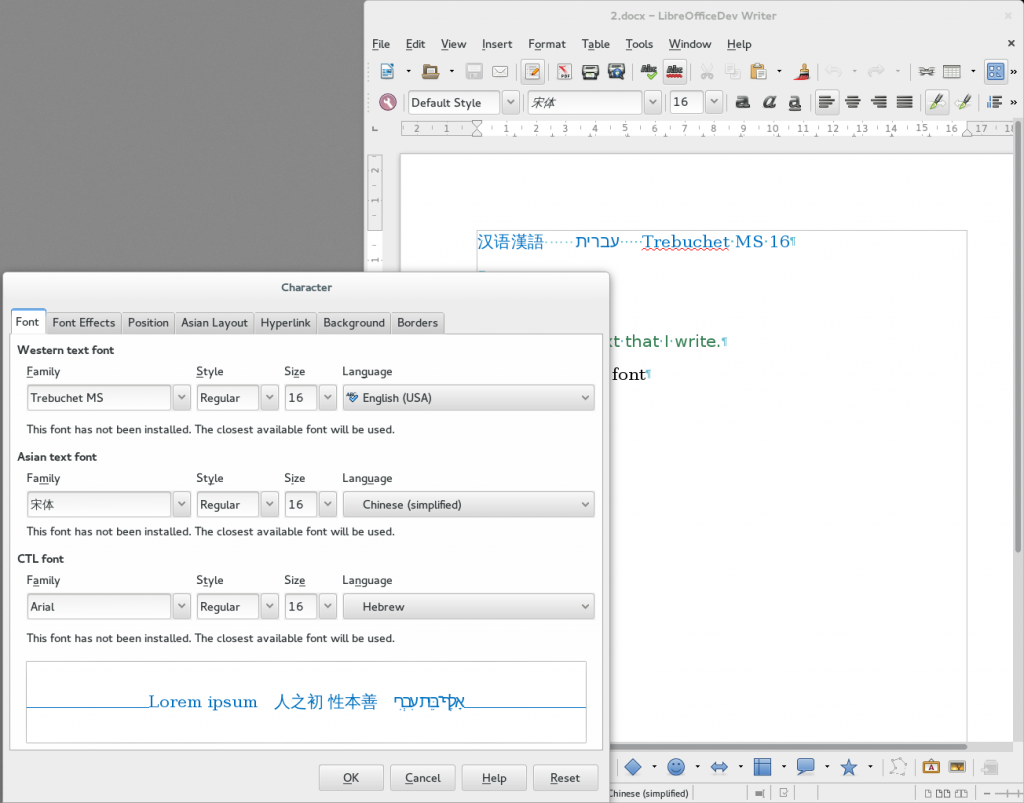
Task: Open the Fontwork Gallery icon
Action: [931, 766]
